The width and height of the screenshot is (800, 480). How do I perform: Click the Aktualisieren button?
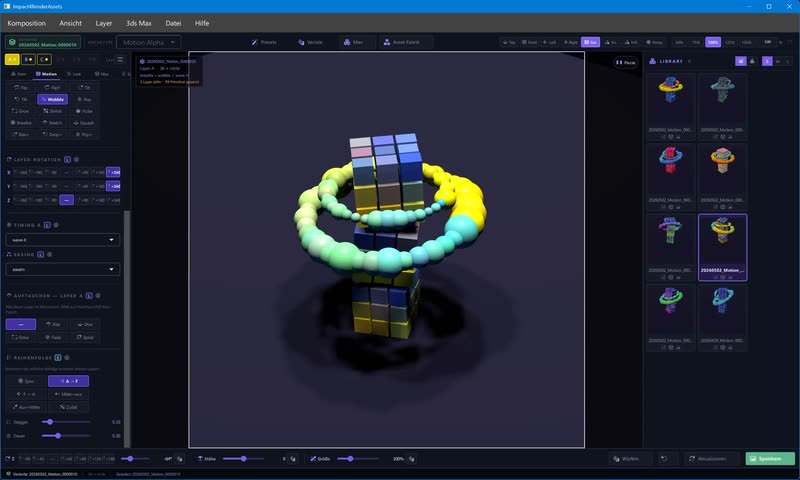(711, 459)
